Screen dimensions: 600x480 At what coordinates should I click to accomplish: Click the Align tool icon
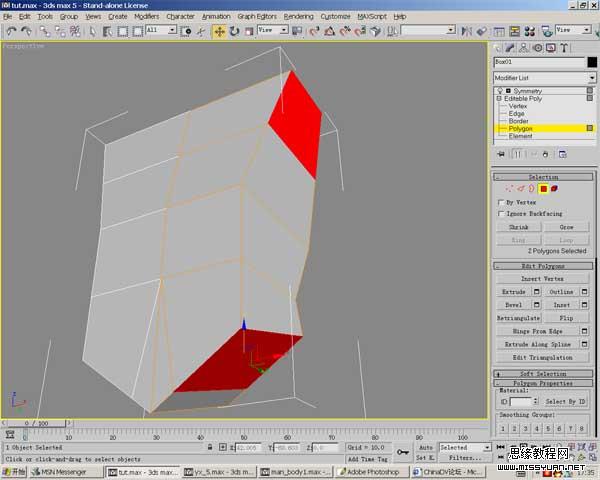point(481,31)
